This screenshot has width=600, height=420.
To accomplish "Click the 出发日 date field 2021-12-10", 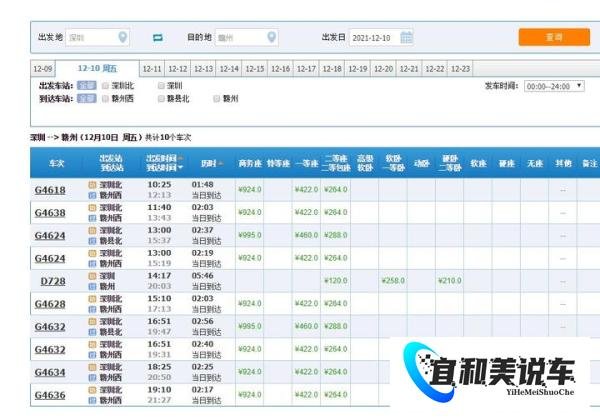I will (x=381, y=37).
